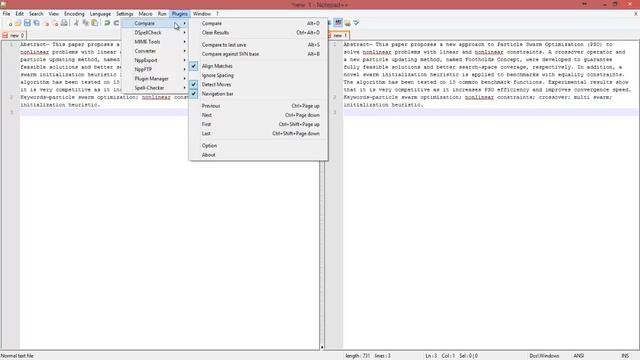Click the Copy toolbar icon
Viewport: 640px width, 360px height.
85,23
